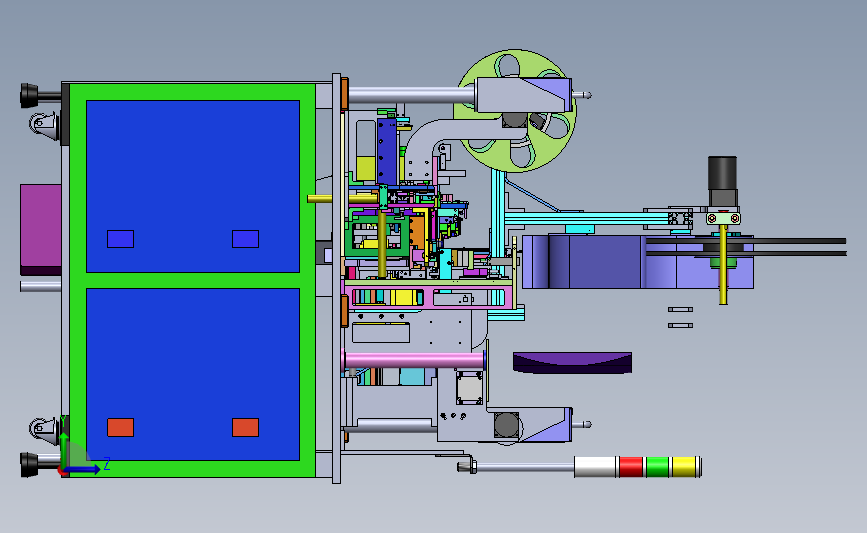Click the white segment of the signal tower light

click(x=595, y=467)
